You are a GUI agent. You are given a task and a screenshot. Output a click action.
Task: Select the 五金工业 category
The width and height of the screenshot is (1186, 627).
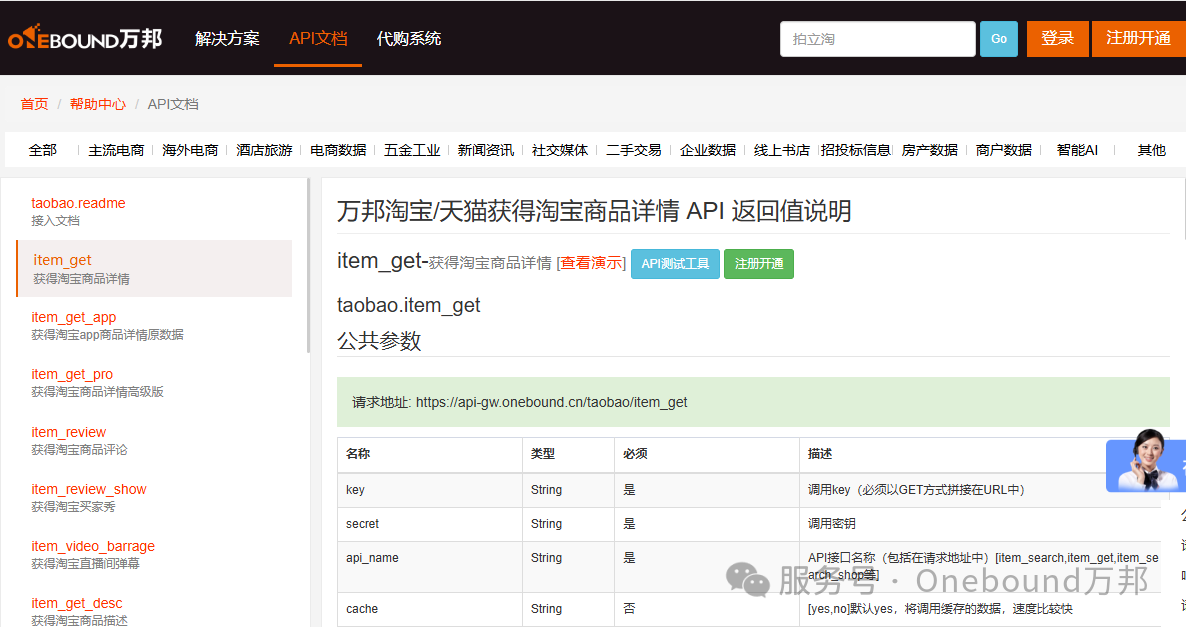point(411,151)
